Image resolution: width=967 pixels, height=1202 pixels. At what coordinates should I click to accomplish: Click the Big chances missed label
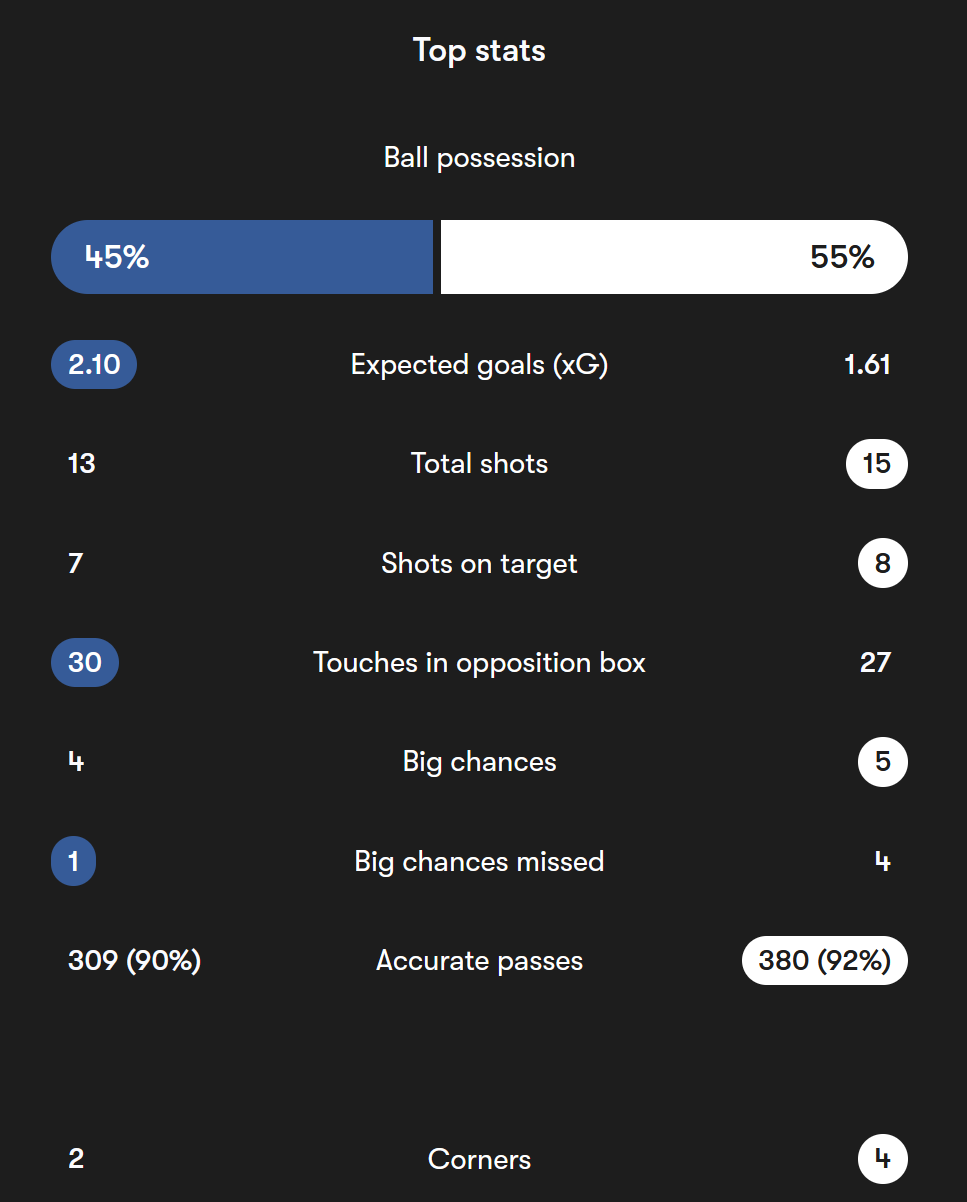pyautogui.click(x=479, y=861)
